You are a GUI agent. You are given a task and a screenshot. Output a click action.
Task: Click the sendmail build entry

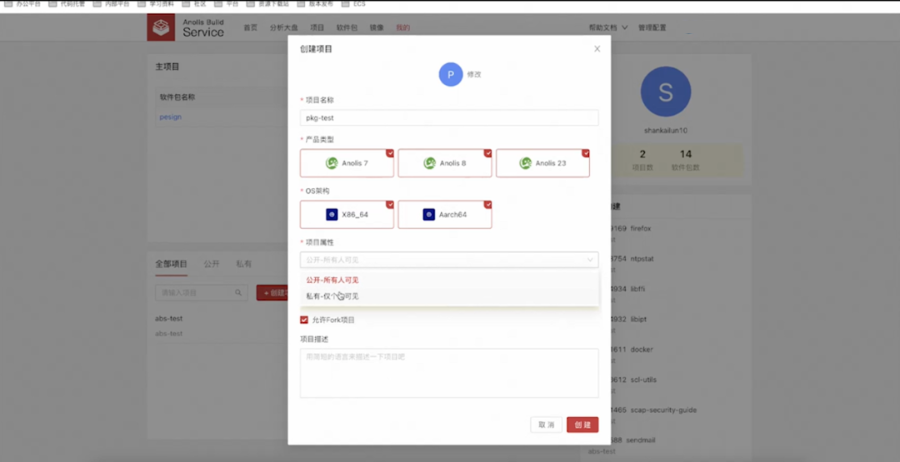[643, 440]
